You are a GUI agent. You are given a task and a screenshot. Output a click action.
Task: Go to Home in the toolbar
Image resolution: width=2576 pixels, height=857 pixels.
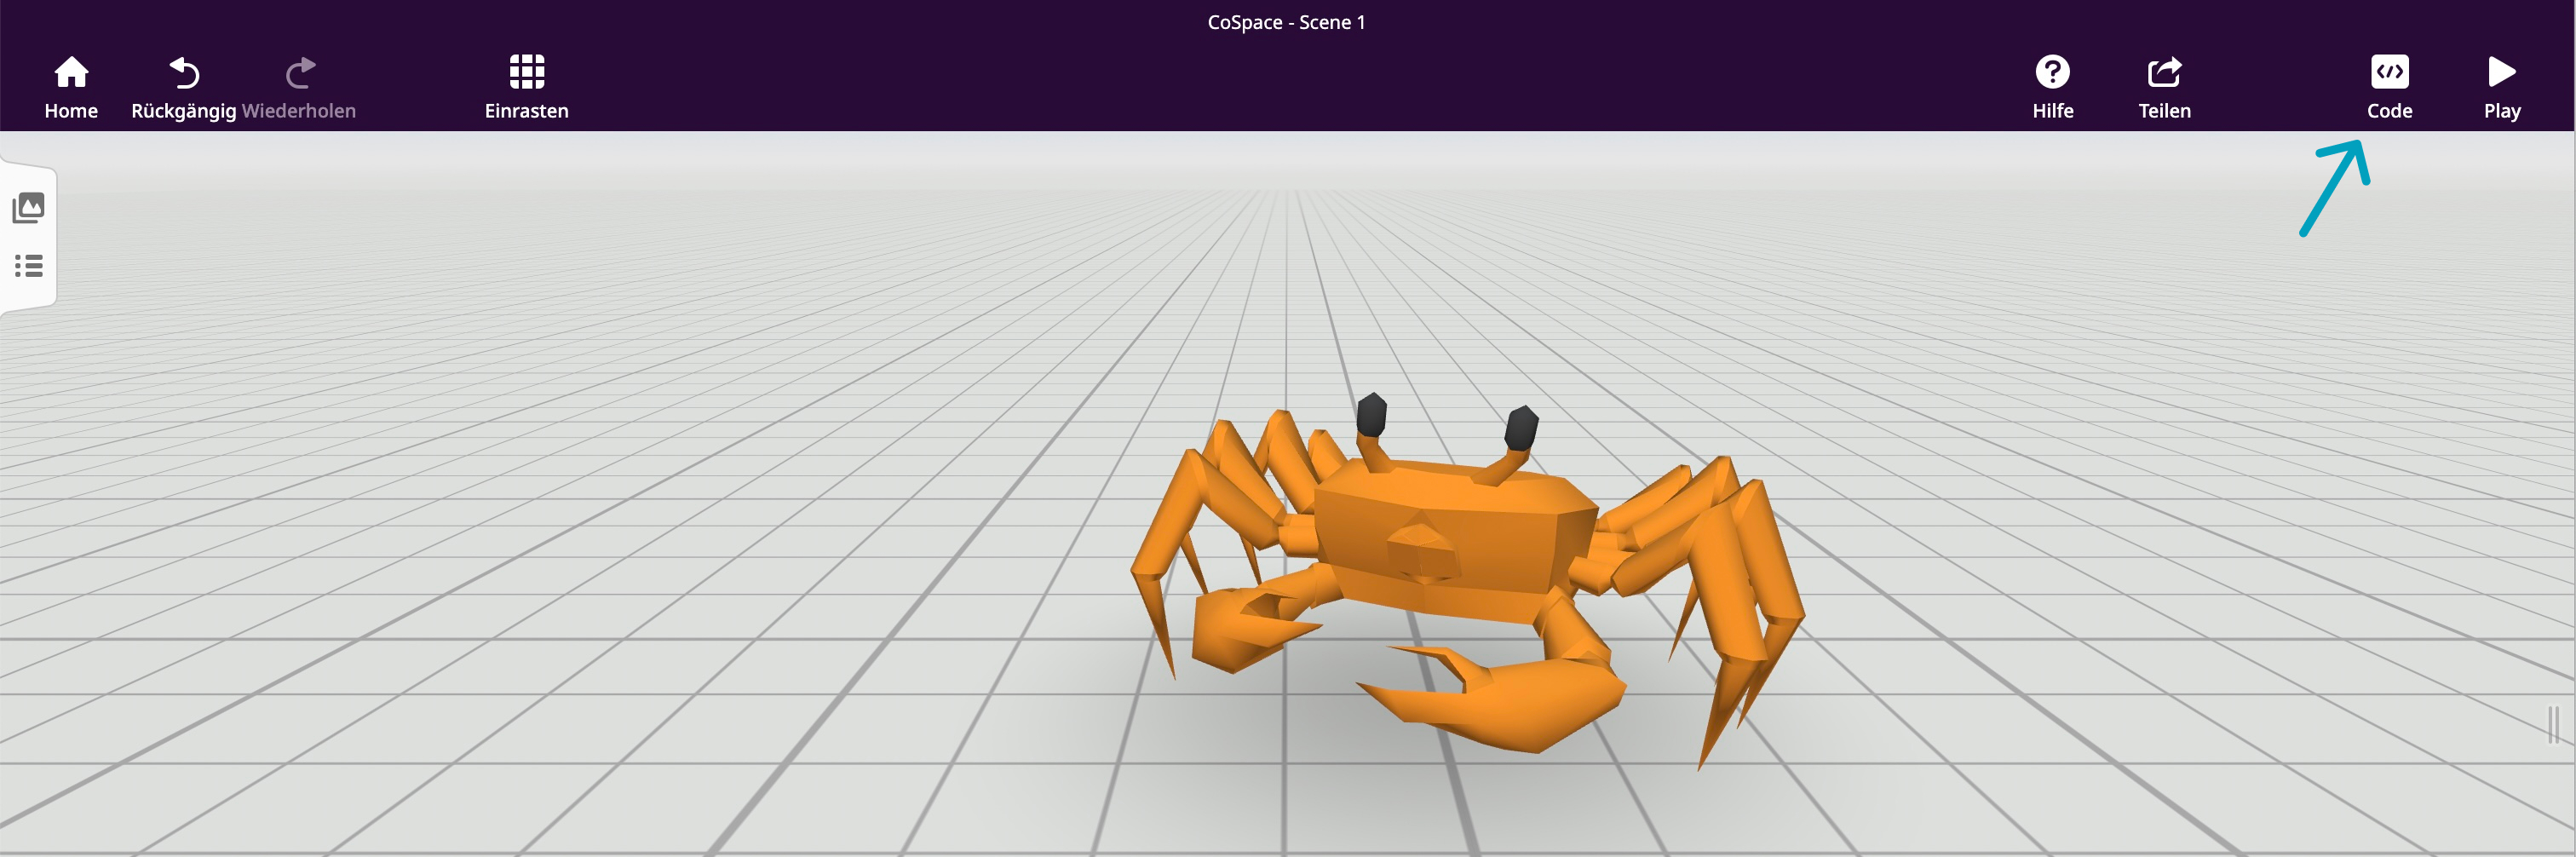(71, 87)
